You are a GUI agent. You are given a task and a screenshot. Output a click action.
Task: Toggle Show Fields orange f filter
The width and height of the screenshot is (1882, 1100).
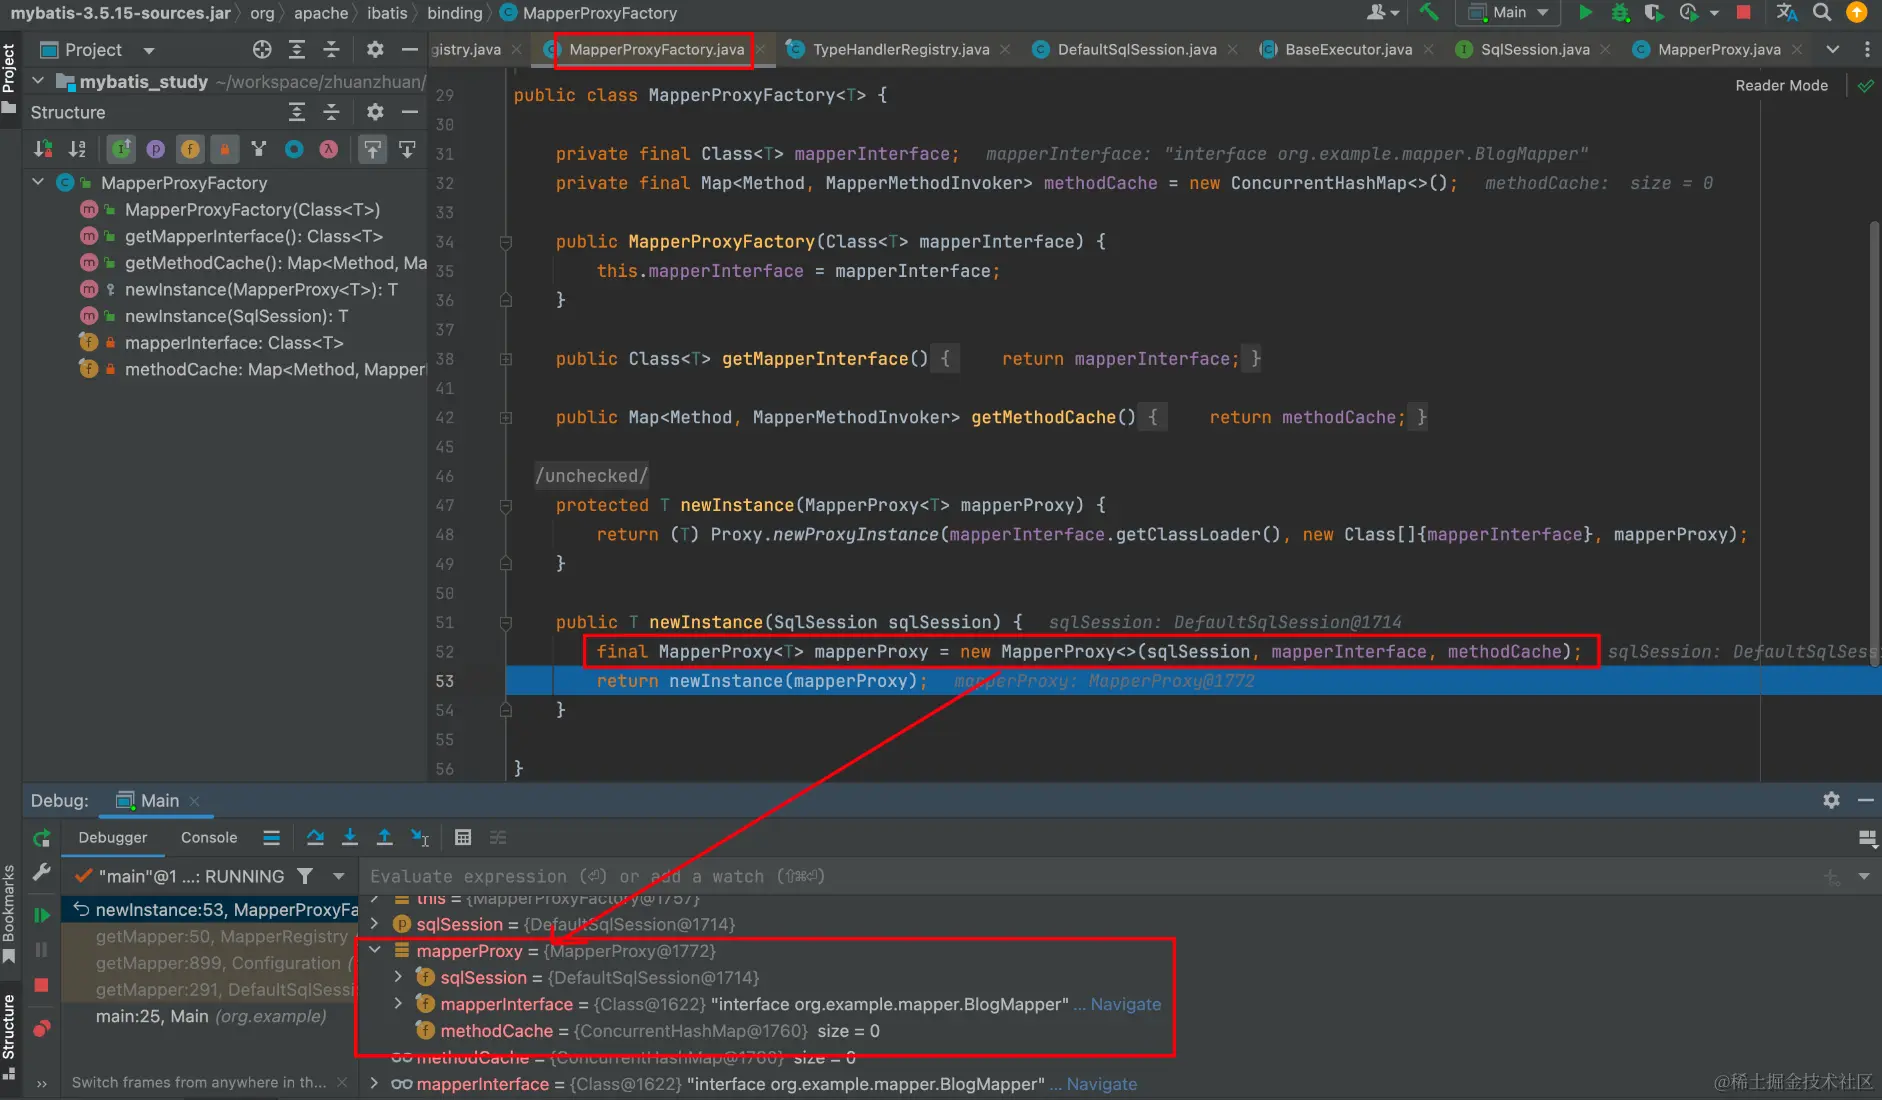pos(190,149)
